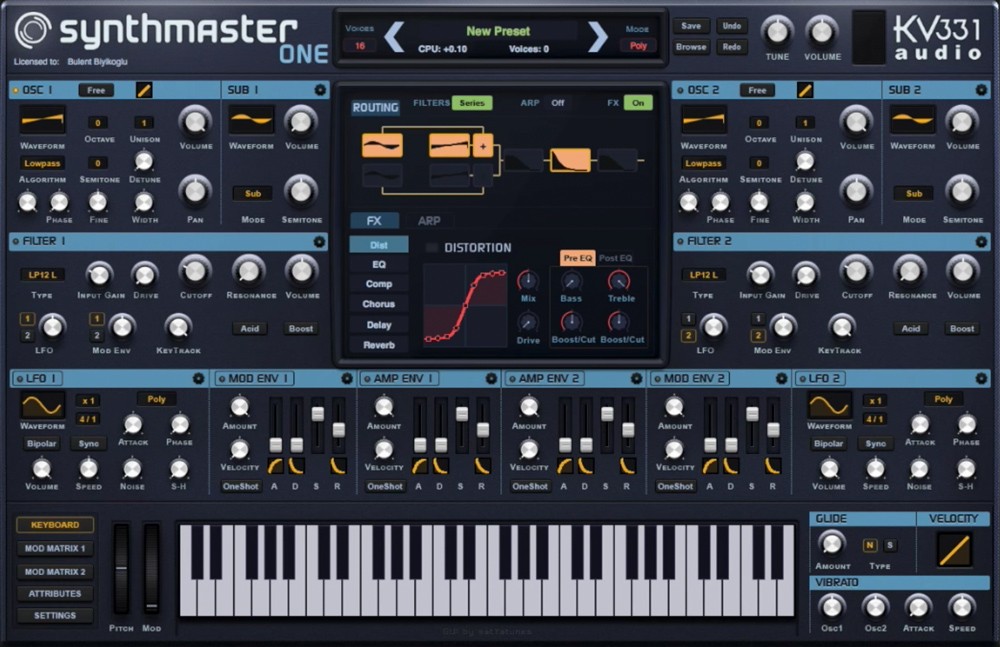
Task: Open Filter 1 LP12 L type dropdown
Action: (x=42, y=275)
